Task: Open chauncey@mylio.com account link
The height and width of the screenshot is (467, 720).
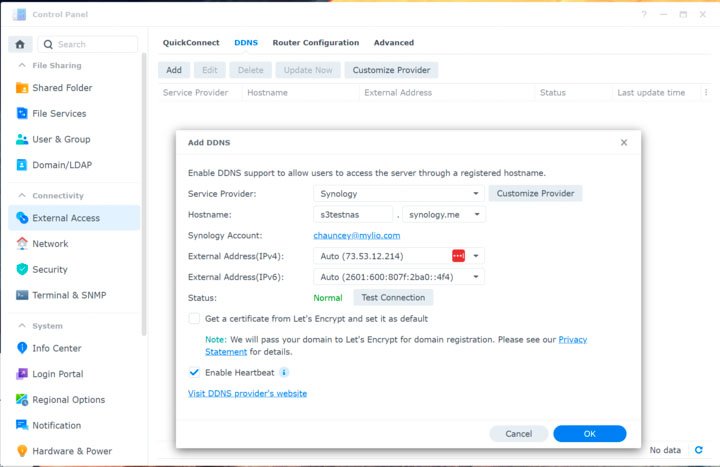Action: tap(357, 236)
